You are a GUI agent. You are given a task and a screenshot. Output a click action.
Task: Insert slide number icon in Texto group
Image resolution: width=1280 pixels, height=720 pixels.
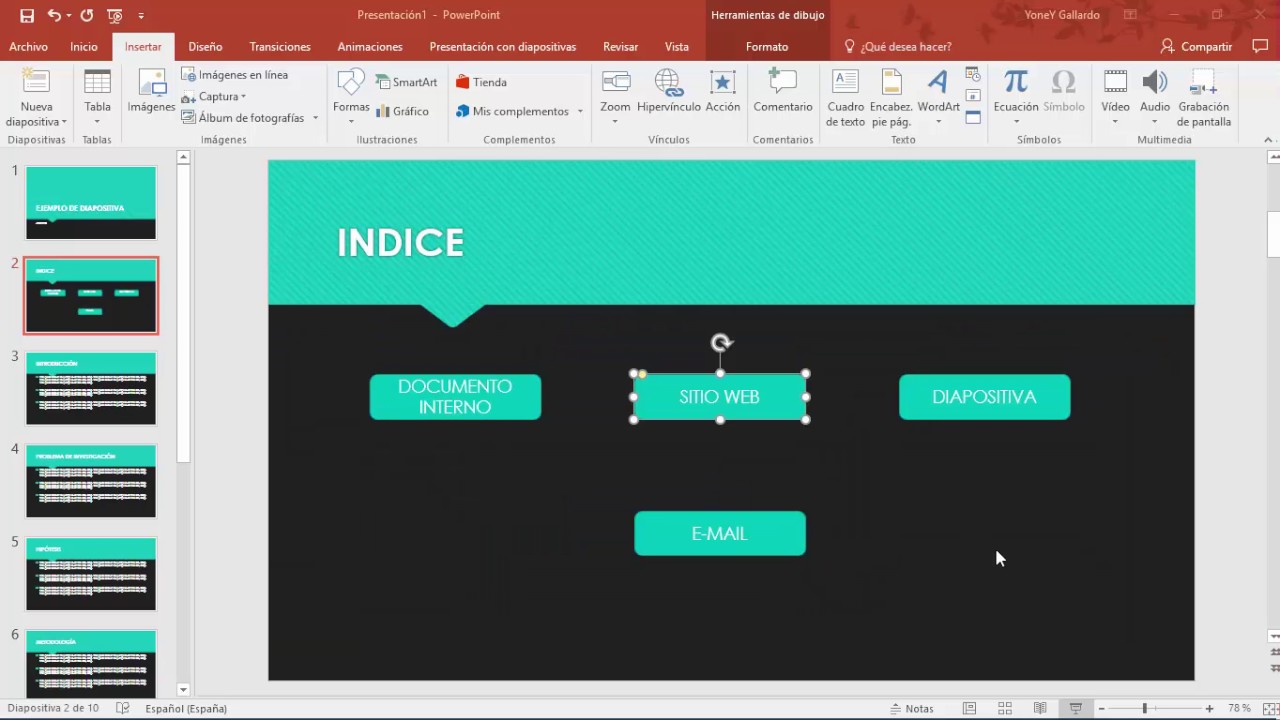tap(973, 96)
